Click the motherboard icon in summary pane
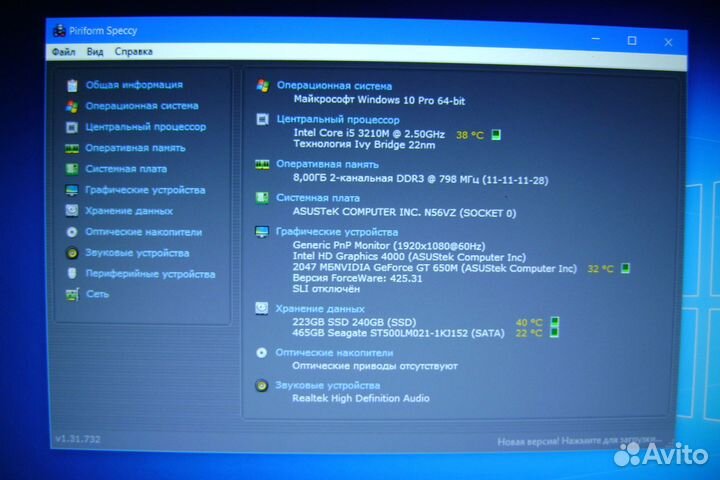This screenshot has height=480, width=720. point(262,198)
